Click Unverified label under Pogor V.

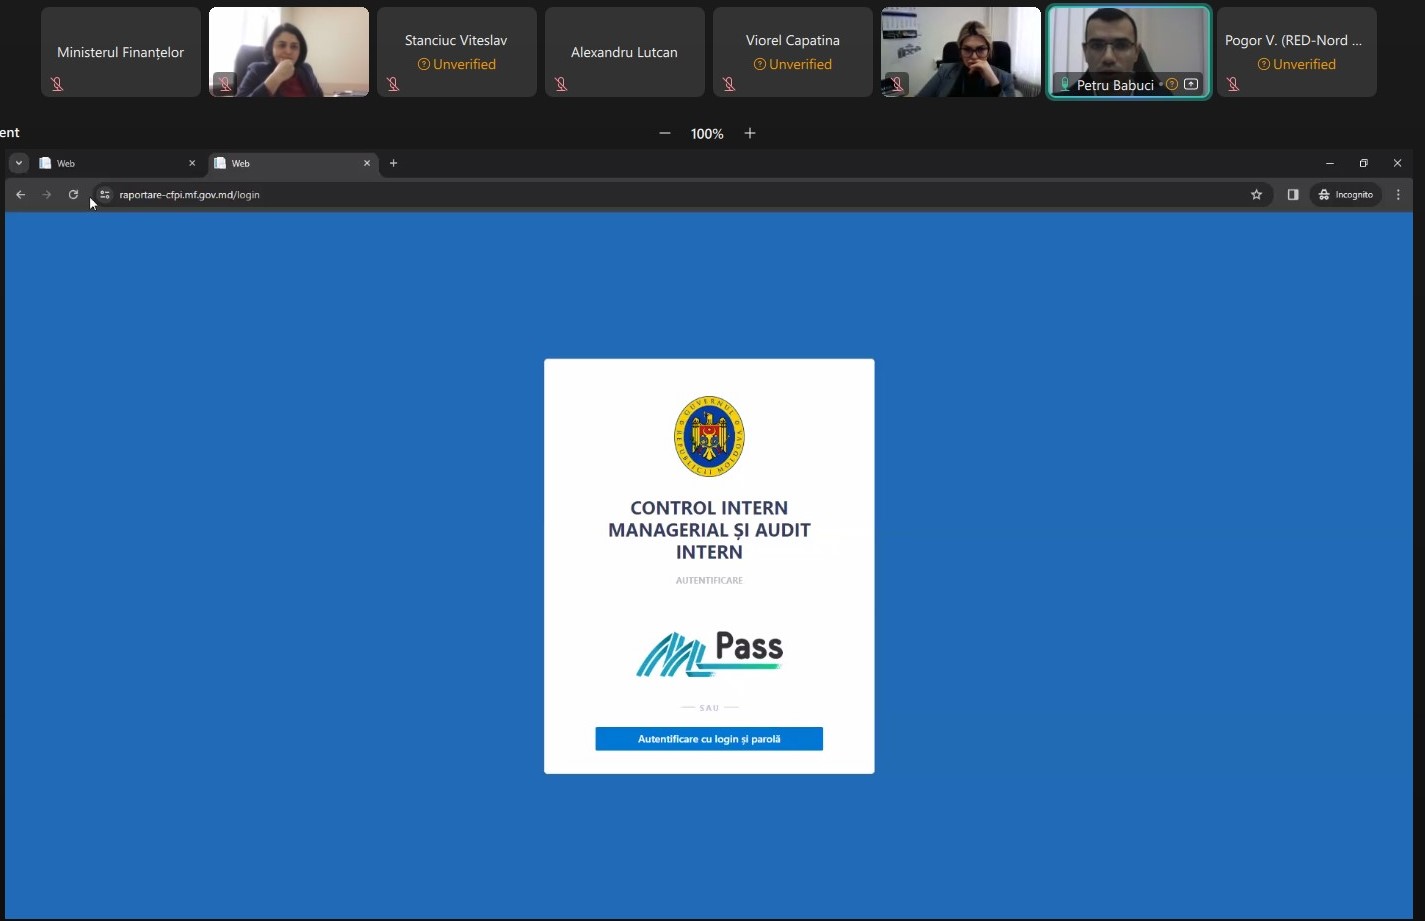1297,64
